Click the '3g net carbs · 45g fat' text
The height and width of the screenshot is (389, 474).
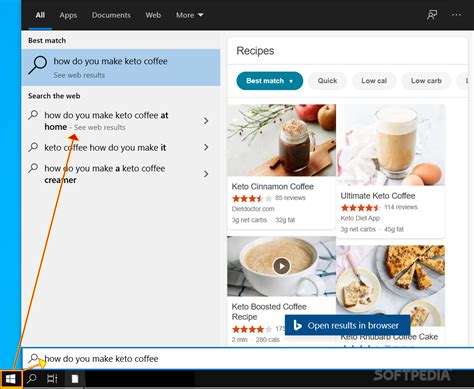click(372, 229)
